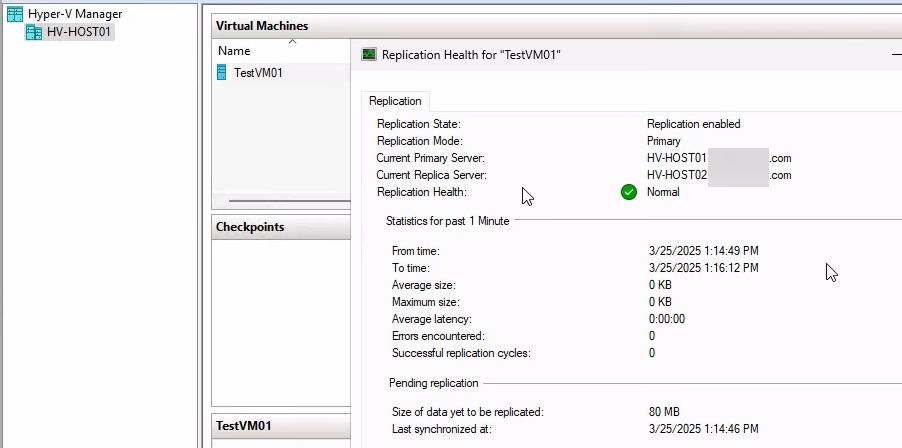Screen dimensions: 902x448
Task: Click the Maximum size 0 KB value
Action: click(660, 302)
